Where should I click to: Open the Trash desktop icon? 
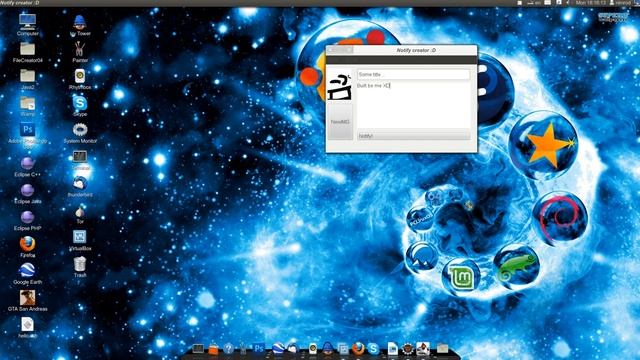click(x=80, y=266)
